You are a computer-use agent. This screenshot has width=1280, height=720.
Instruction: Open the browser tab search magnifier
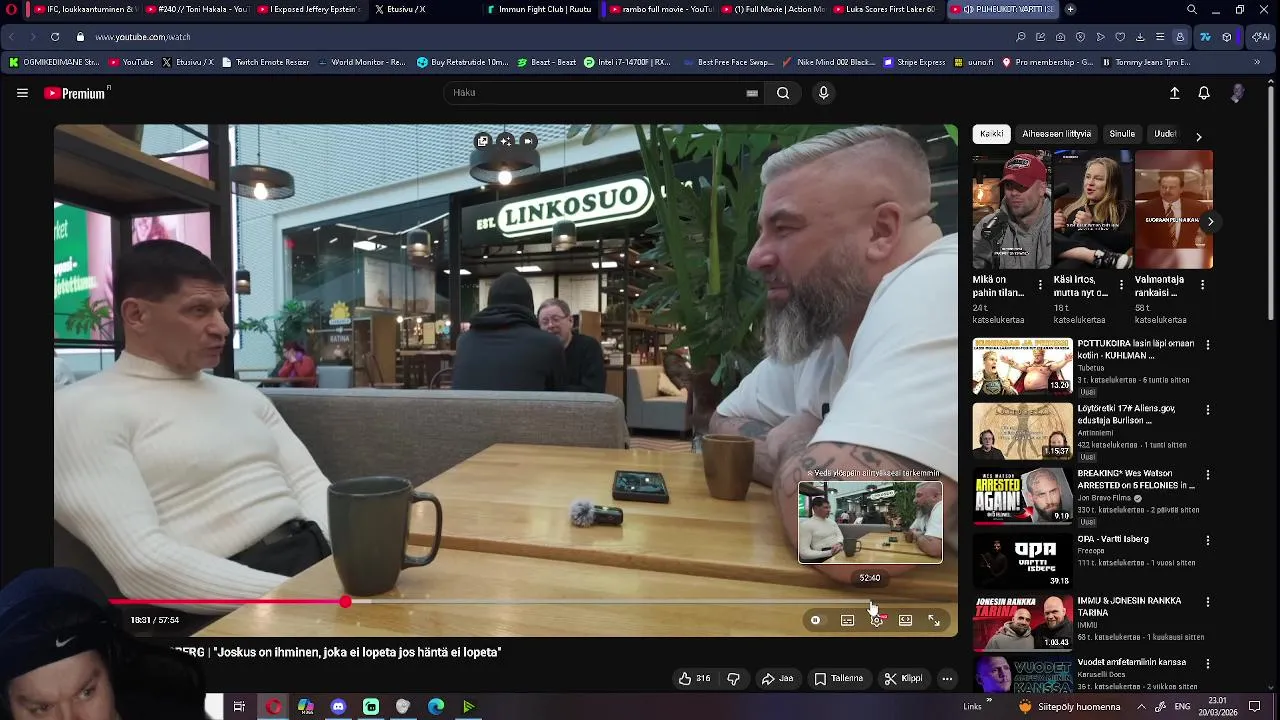(1192, 9)
